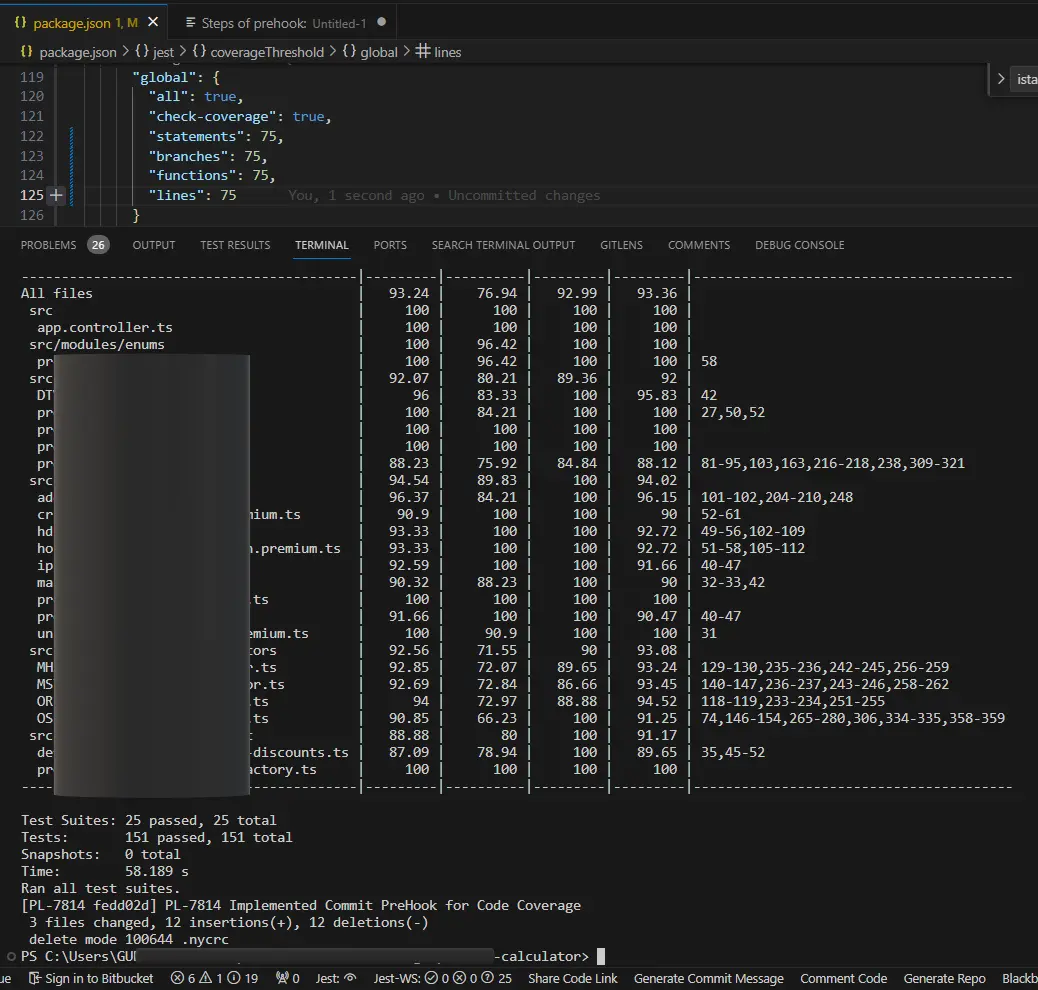
Task: Click package.json in the breadcrumb path
Action: click(x=77, y=52)
